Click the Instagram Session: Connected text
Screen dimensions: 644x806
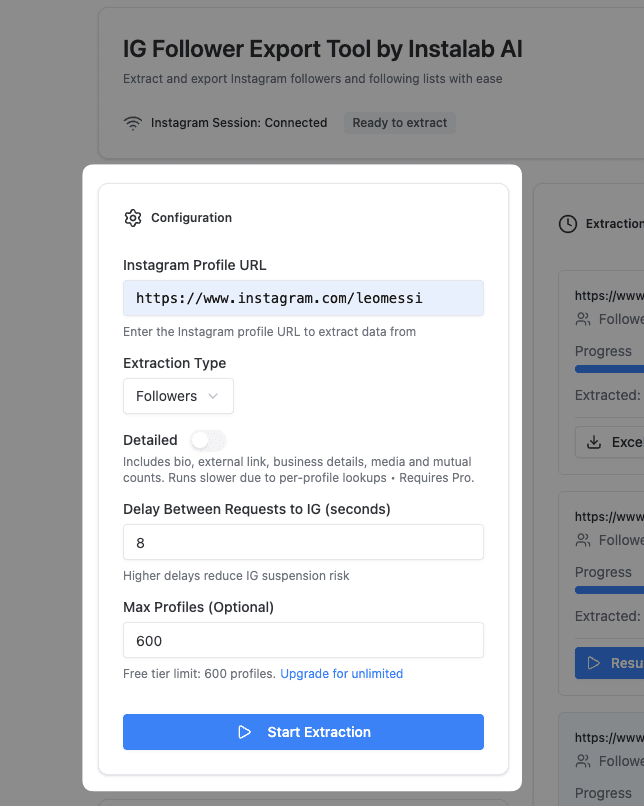click(x=239, y=123)
